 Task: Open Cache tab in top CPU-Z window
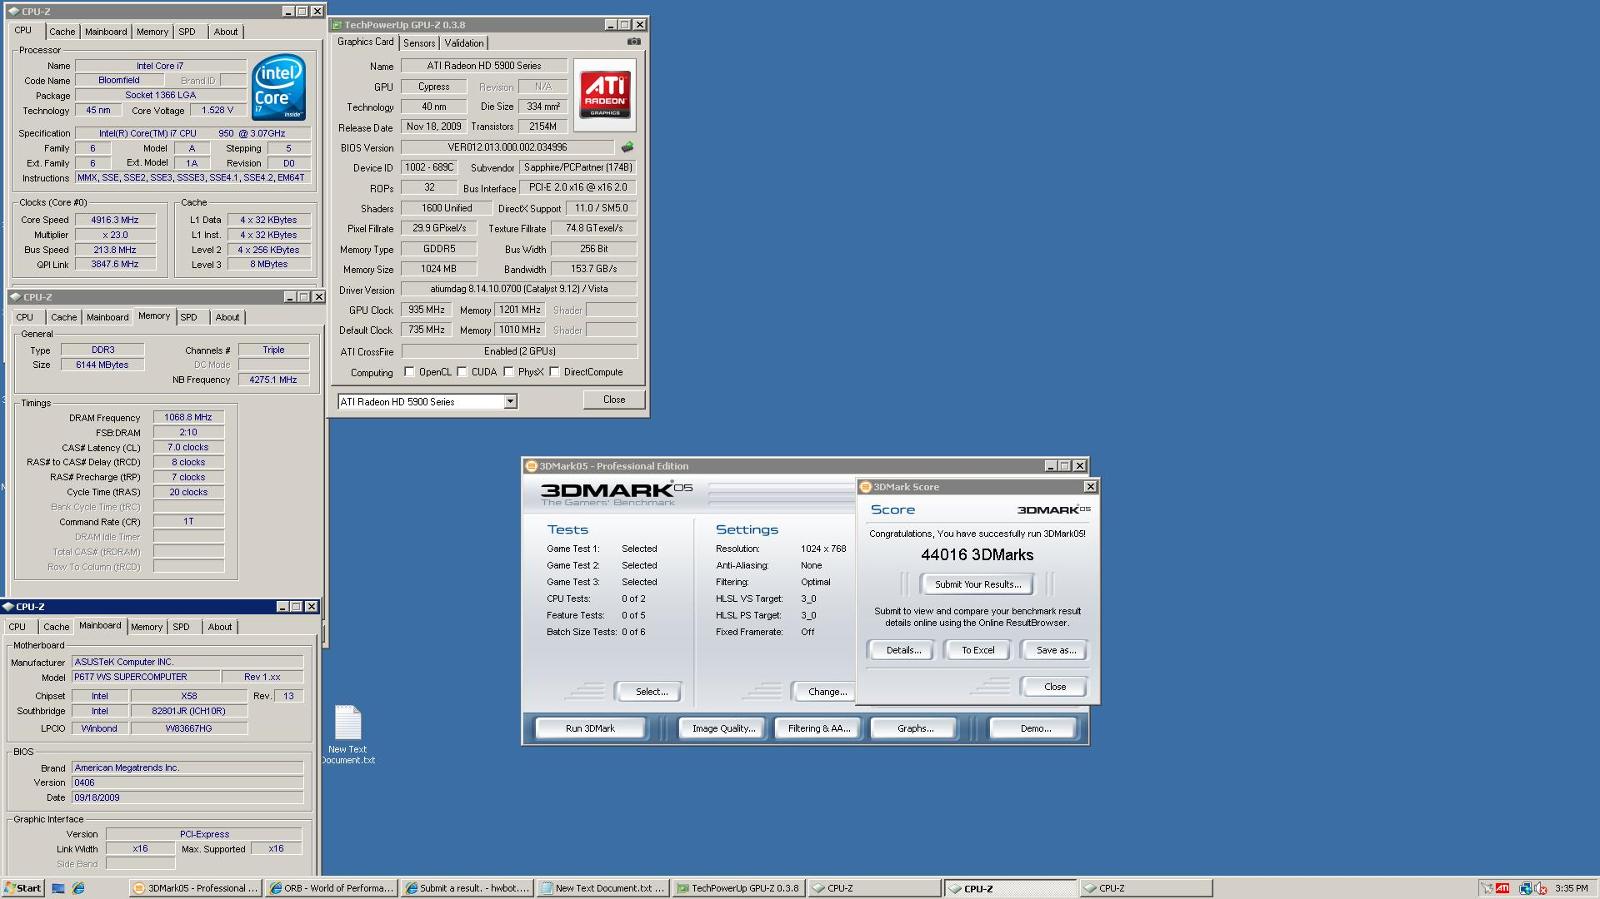(63, 32)
